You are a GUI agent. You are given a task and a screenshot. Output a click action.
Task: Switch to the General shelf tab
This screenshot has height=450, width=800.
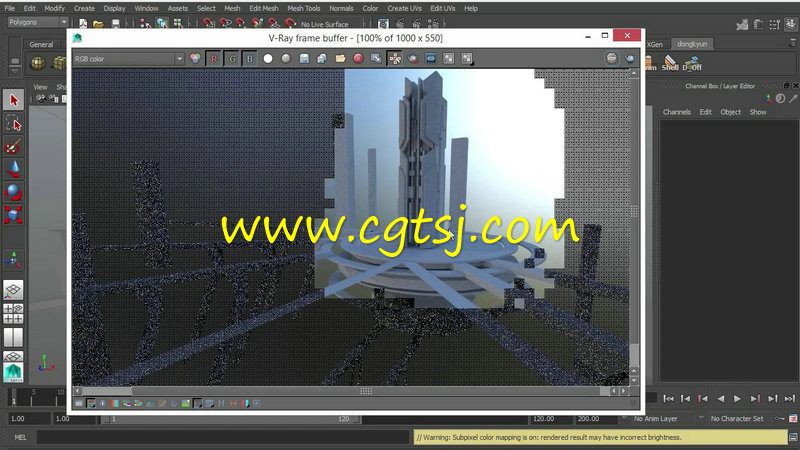(41, 44)
